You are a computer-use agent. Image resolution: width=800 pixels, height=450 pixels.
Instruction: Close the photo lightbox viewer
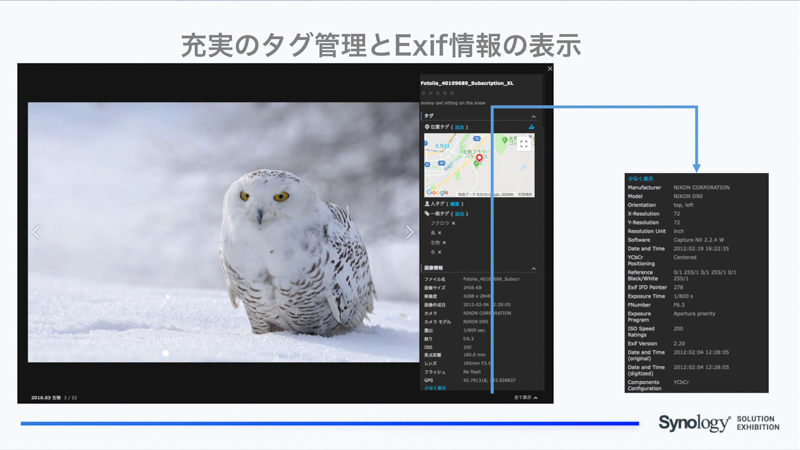549,68
